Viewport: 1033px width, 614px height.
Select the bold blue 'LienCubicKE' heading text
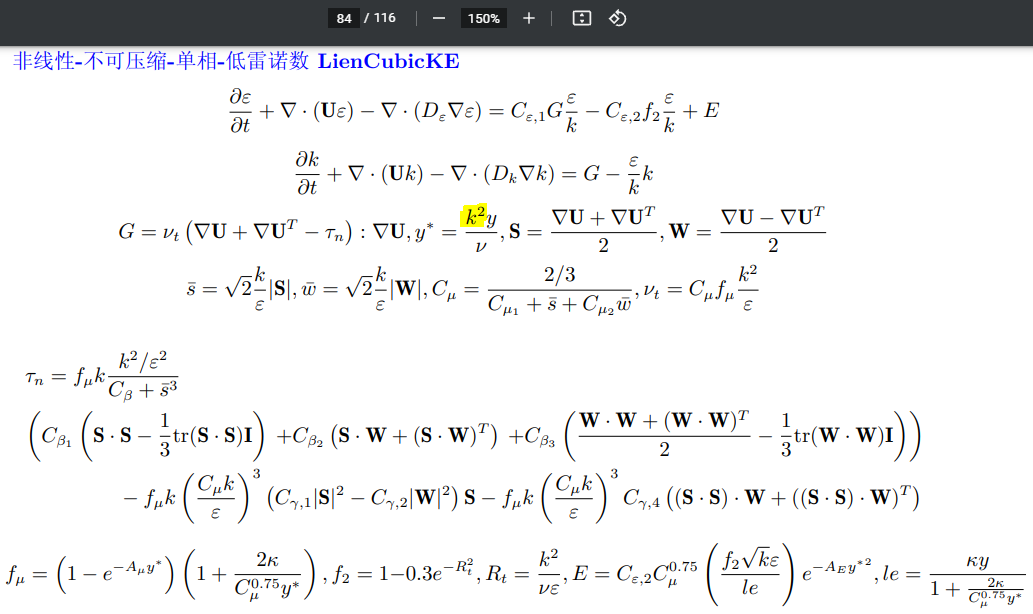coord(389,61)
